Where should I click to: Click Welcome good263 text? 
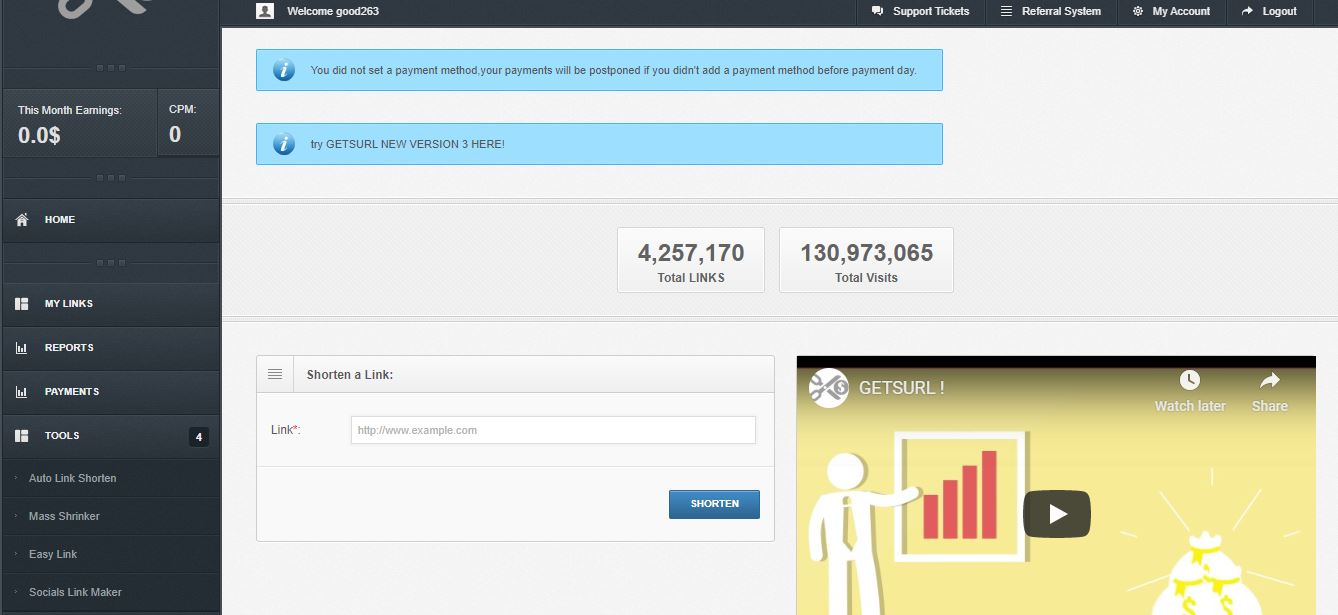(333, 12)
